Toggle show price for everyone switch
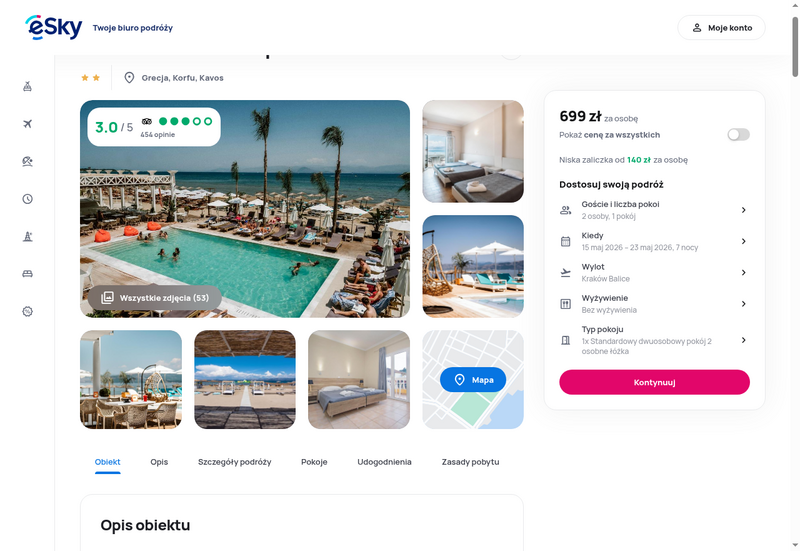The height and width of the screenshot is (551, 800). coord(738,135)
